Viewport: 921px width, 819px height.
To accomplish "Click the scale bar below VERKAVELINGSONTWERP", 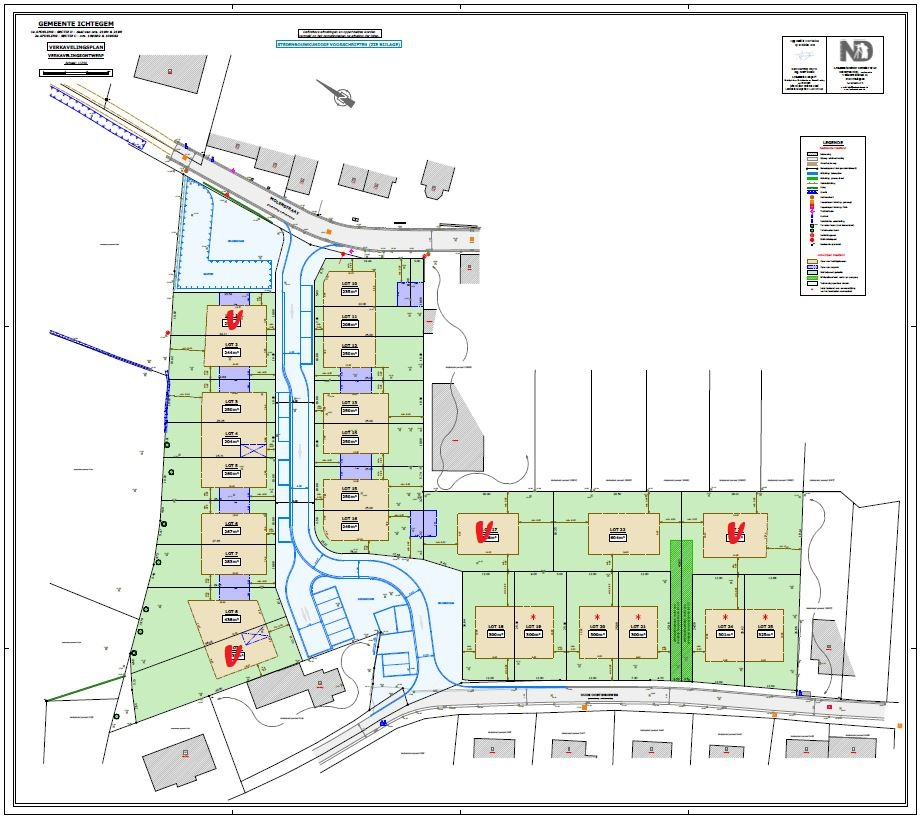I will point(76,72).
